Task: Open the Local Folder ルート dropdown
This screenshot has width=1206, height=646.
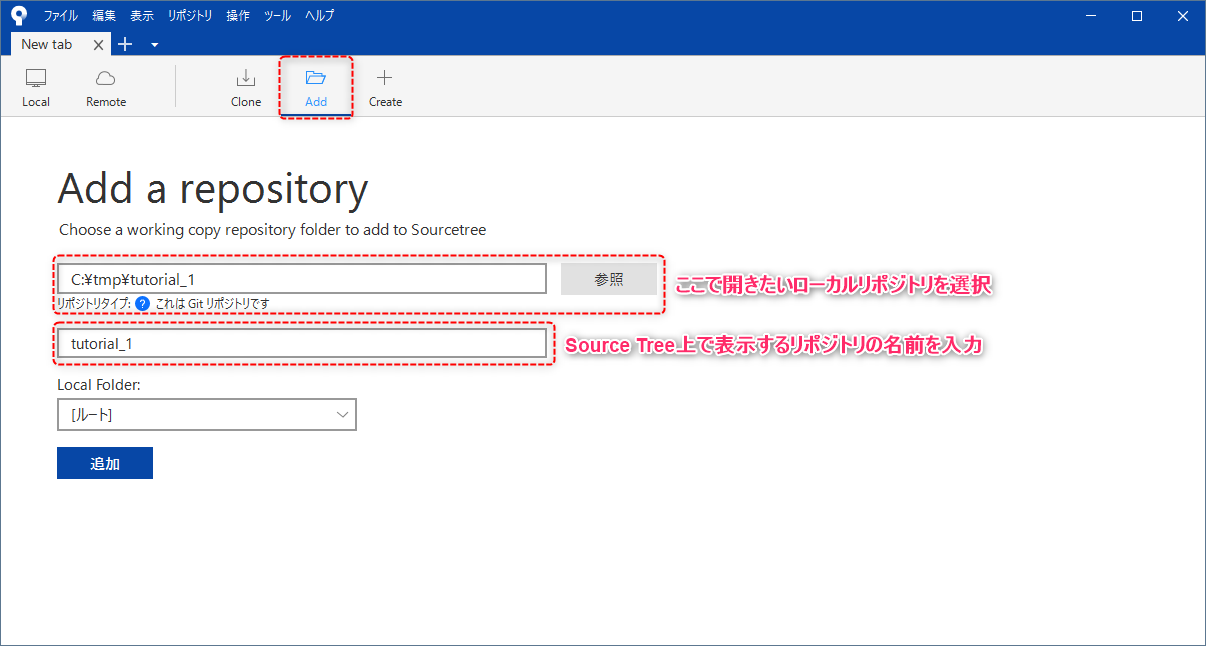Action: [x=207, y=414]
